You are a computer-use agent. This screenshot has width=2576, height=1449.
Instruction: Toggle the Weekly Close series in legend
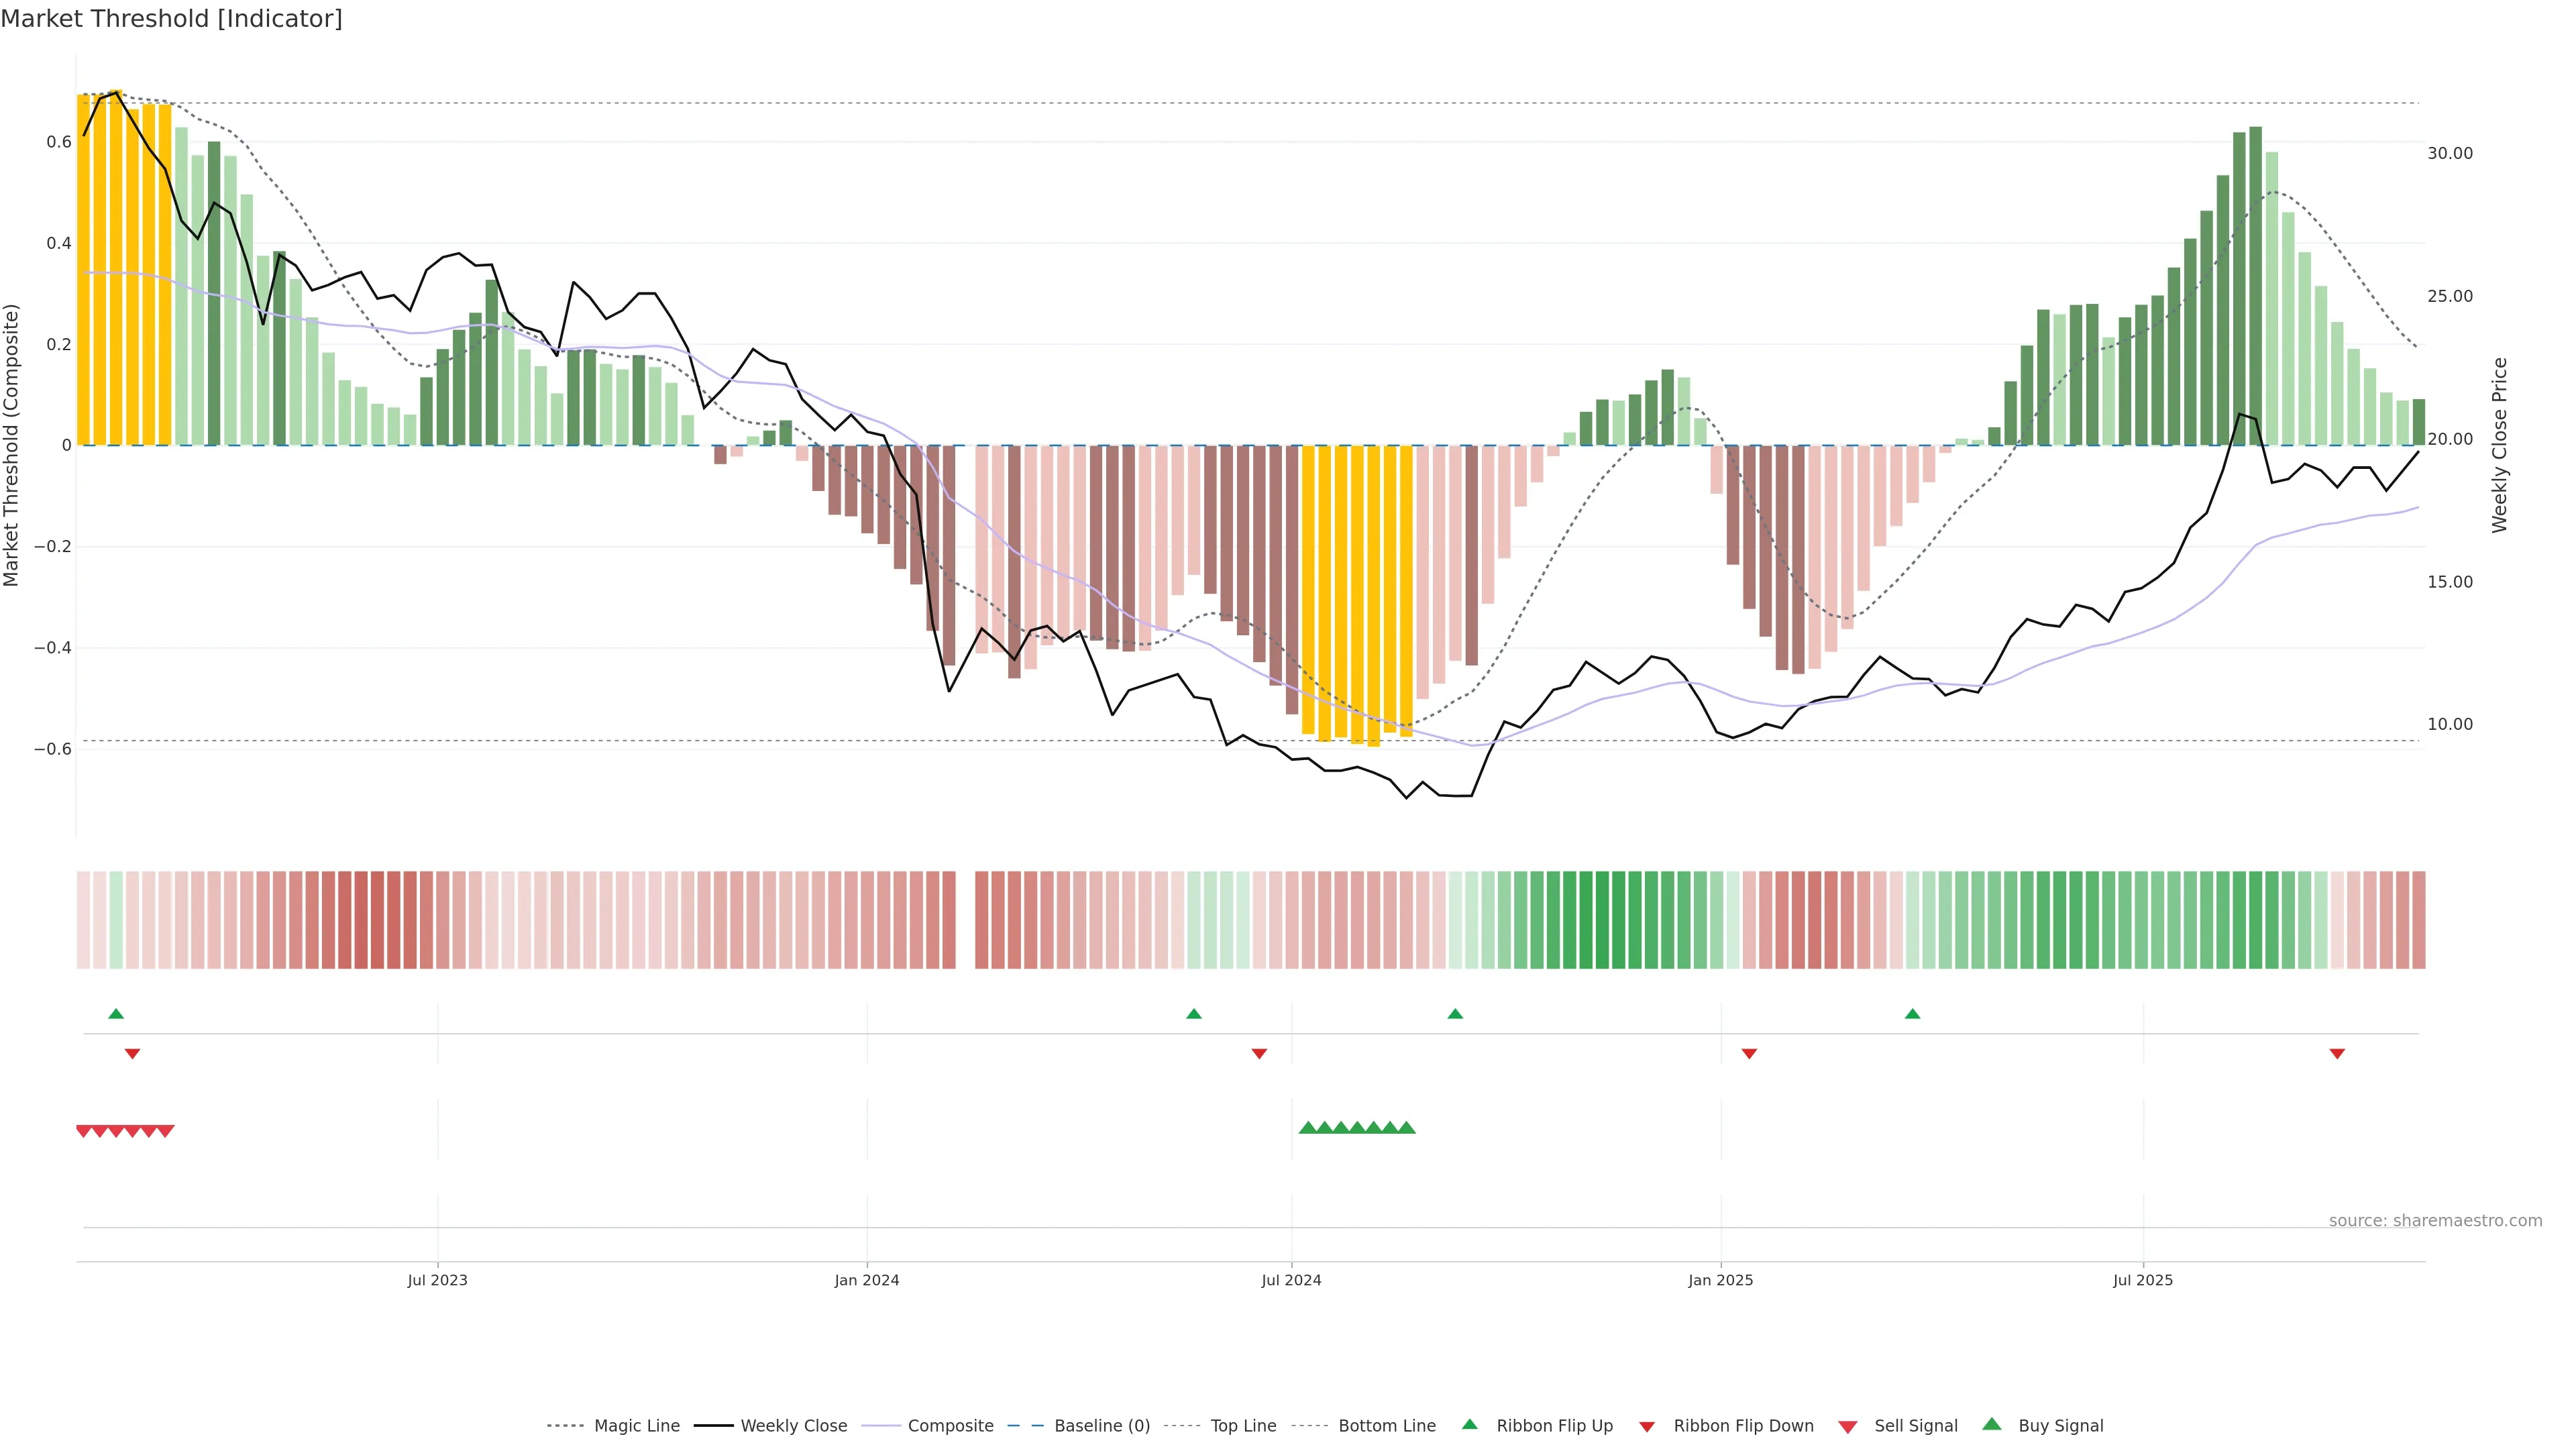click(793, 1426)
